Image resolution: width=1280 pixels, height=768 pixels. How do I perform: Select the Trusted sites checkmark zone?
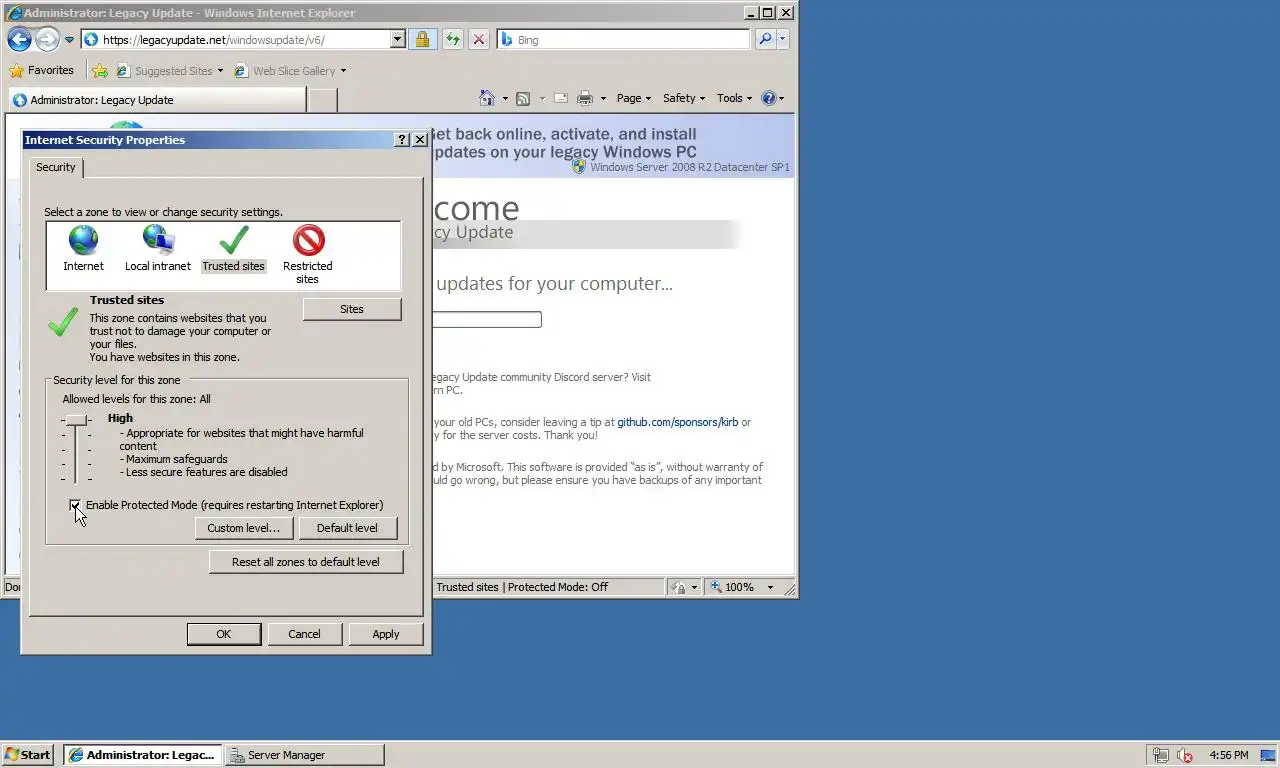click(234, 248)
